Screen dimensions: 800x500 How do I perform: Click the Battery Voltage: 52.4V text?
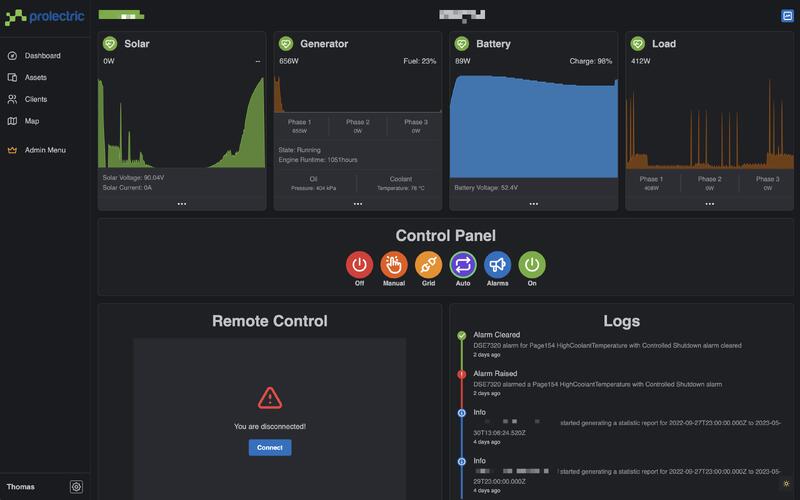(486, 188)
